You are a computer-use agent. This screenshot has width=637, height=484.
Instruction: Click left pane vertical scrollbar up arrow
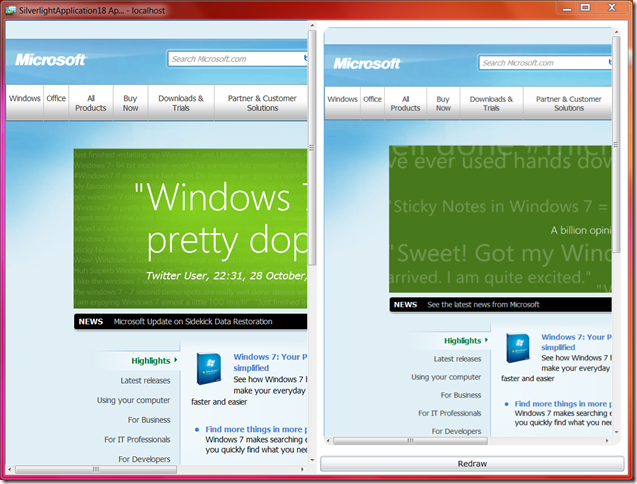point(312,25)
